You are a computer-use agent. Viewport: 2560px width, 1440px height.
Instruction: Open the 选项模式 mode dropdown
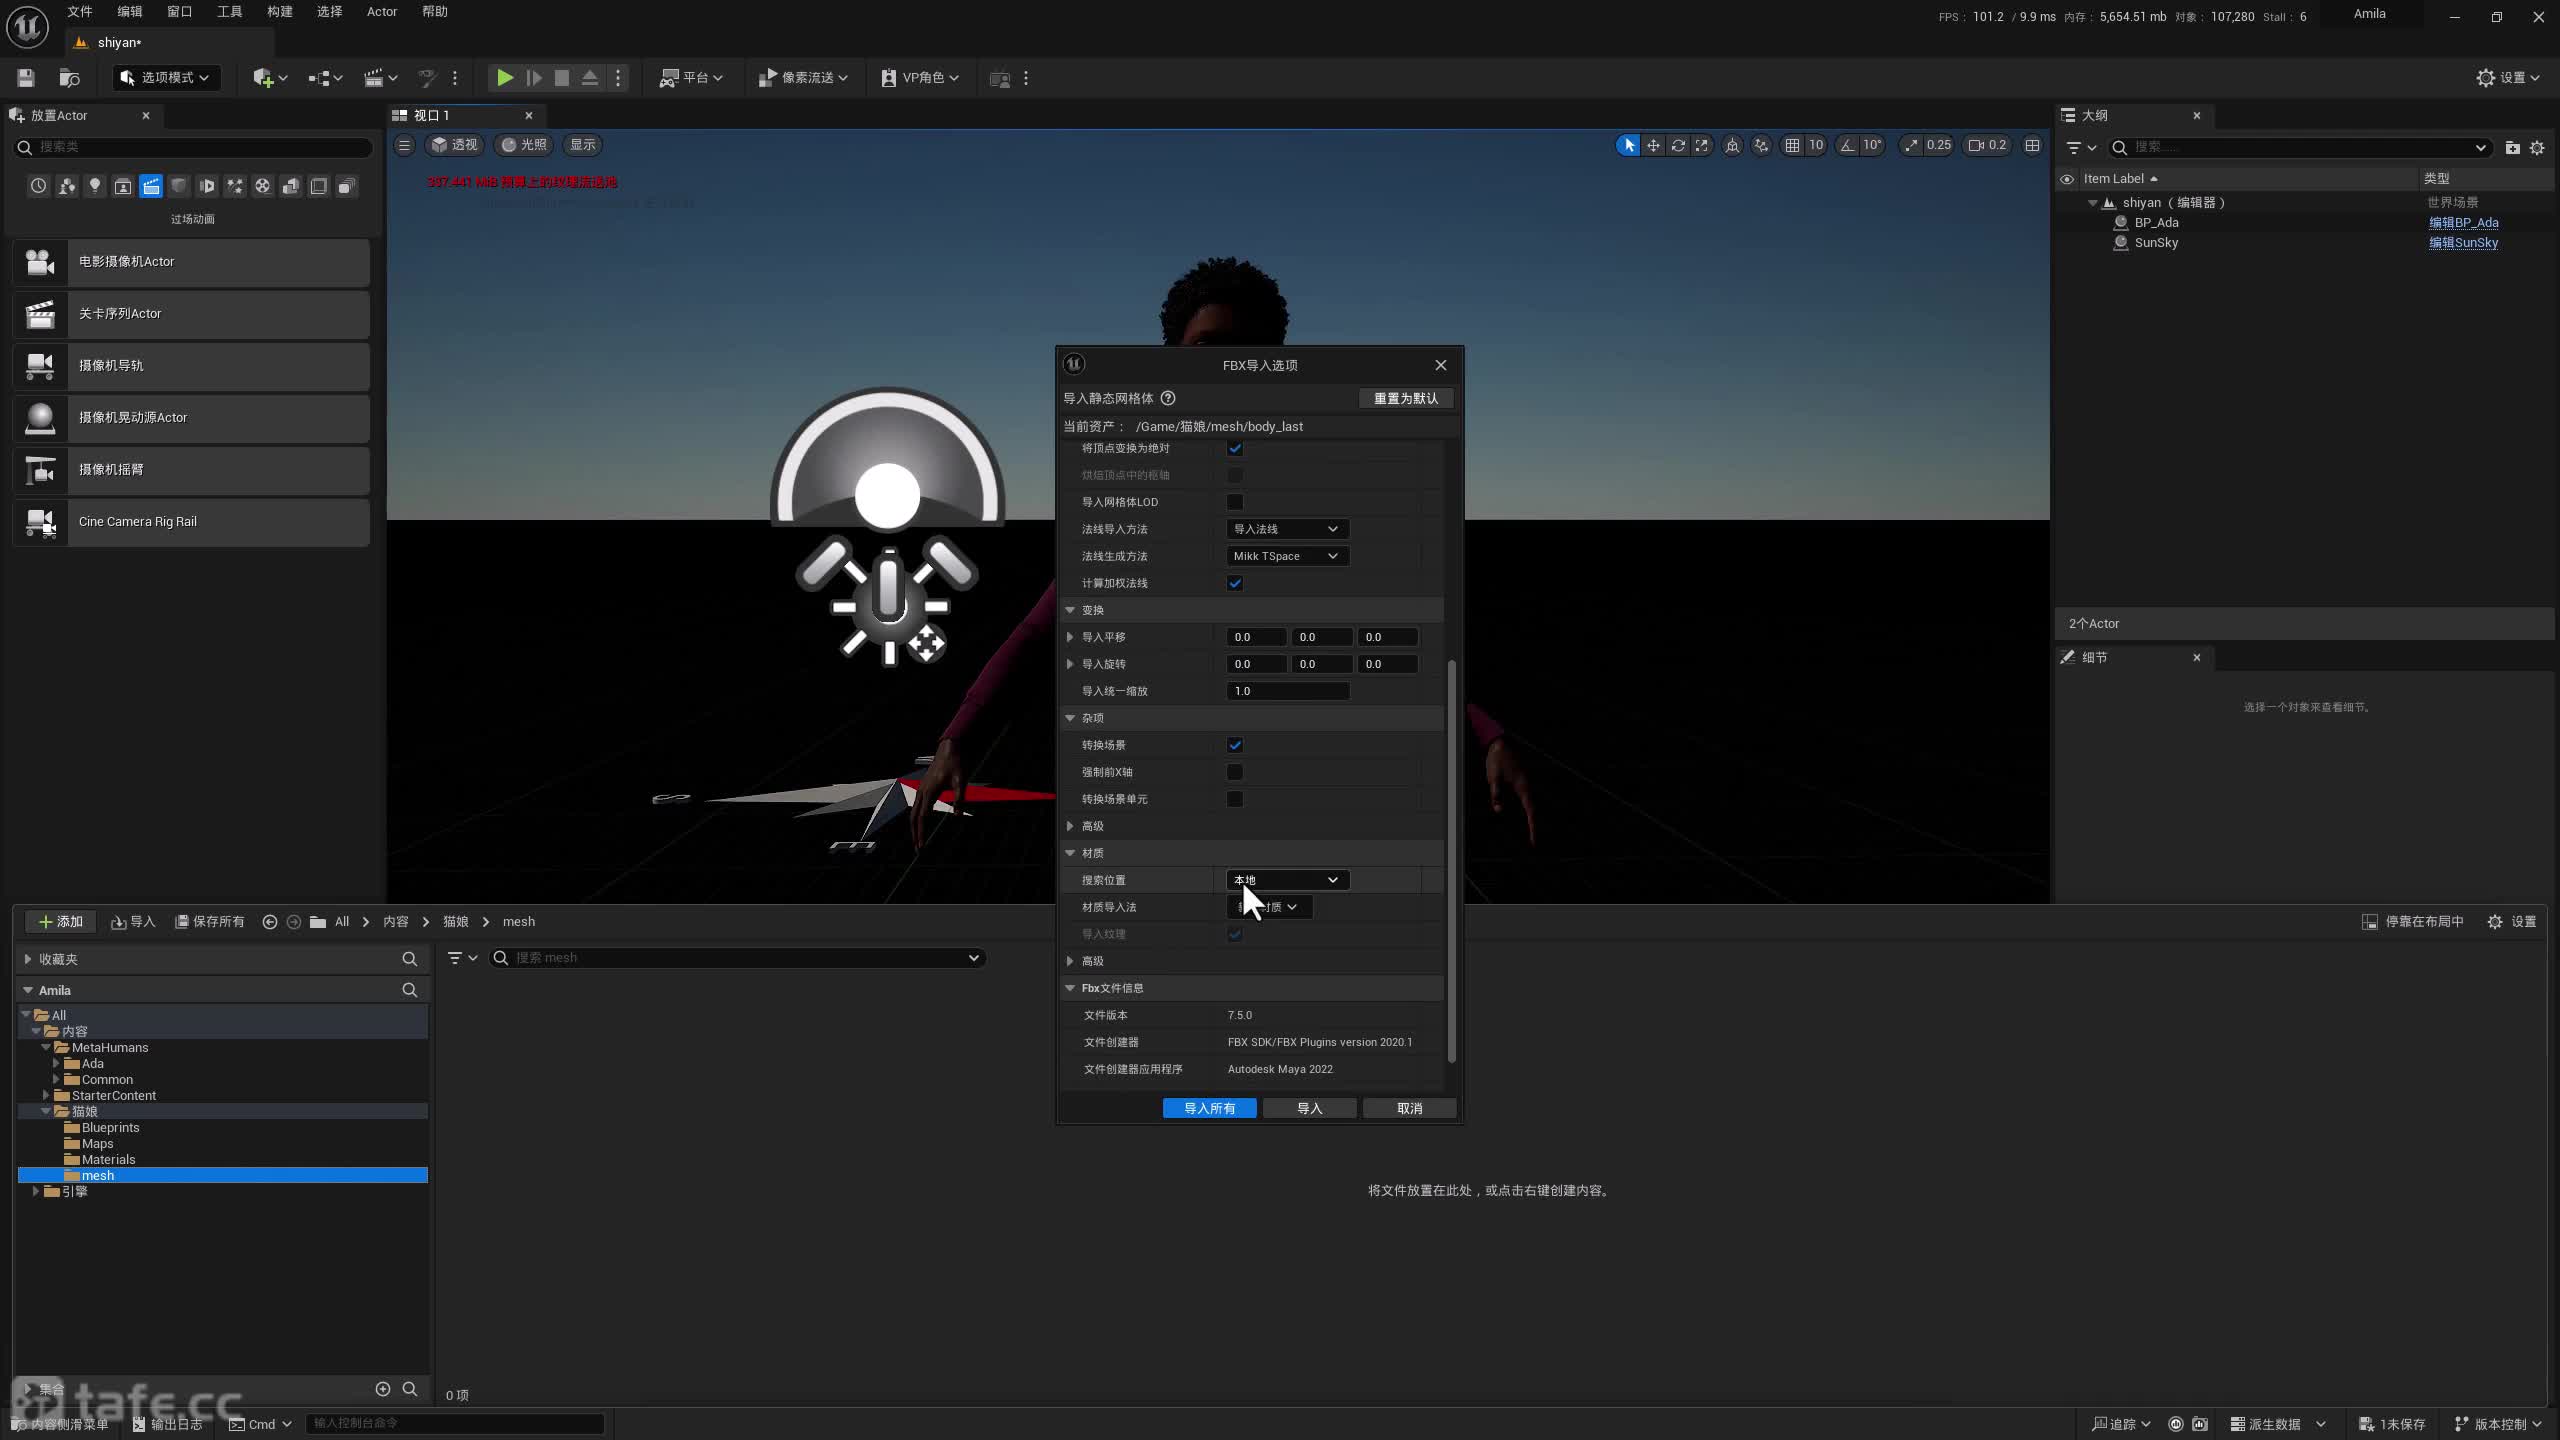click(x=165, y=78)
